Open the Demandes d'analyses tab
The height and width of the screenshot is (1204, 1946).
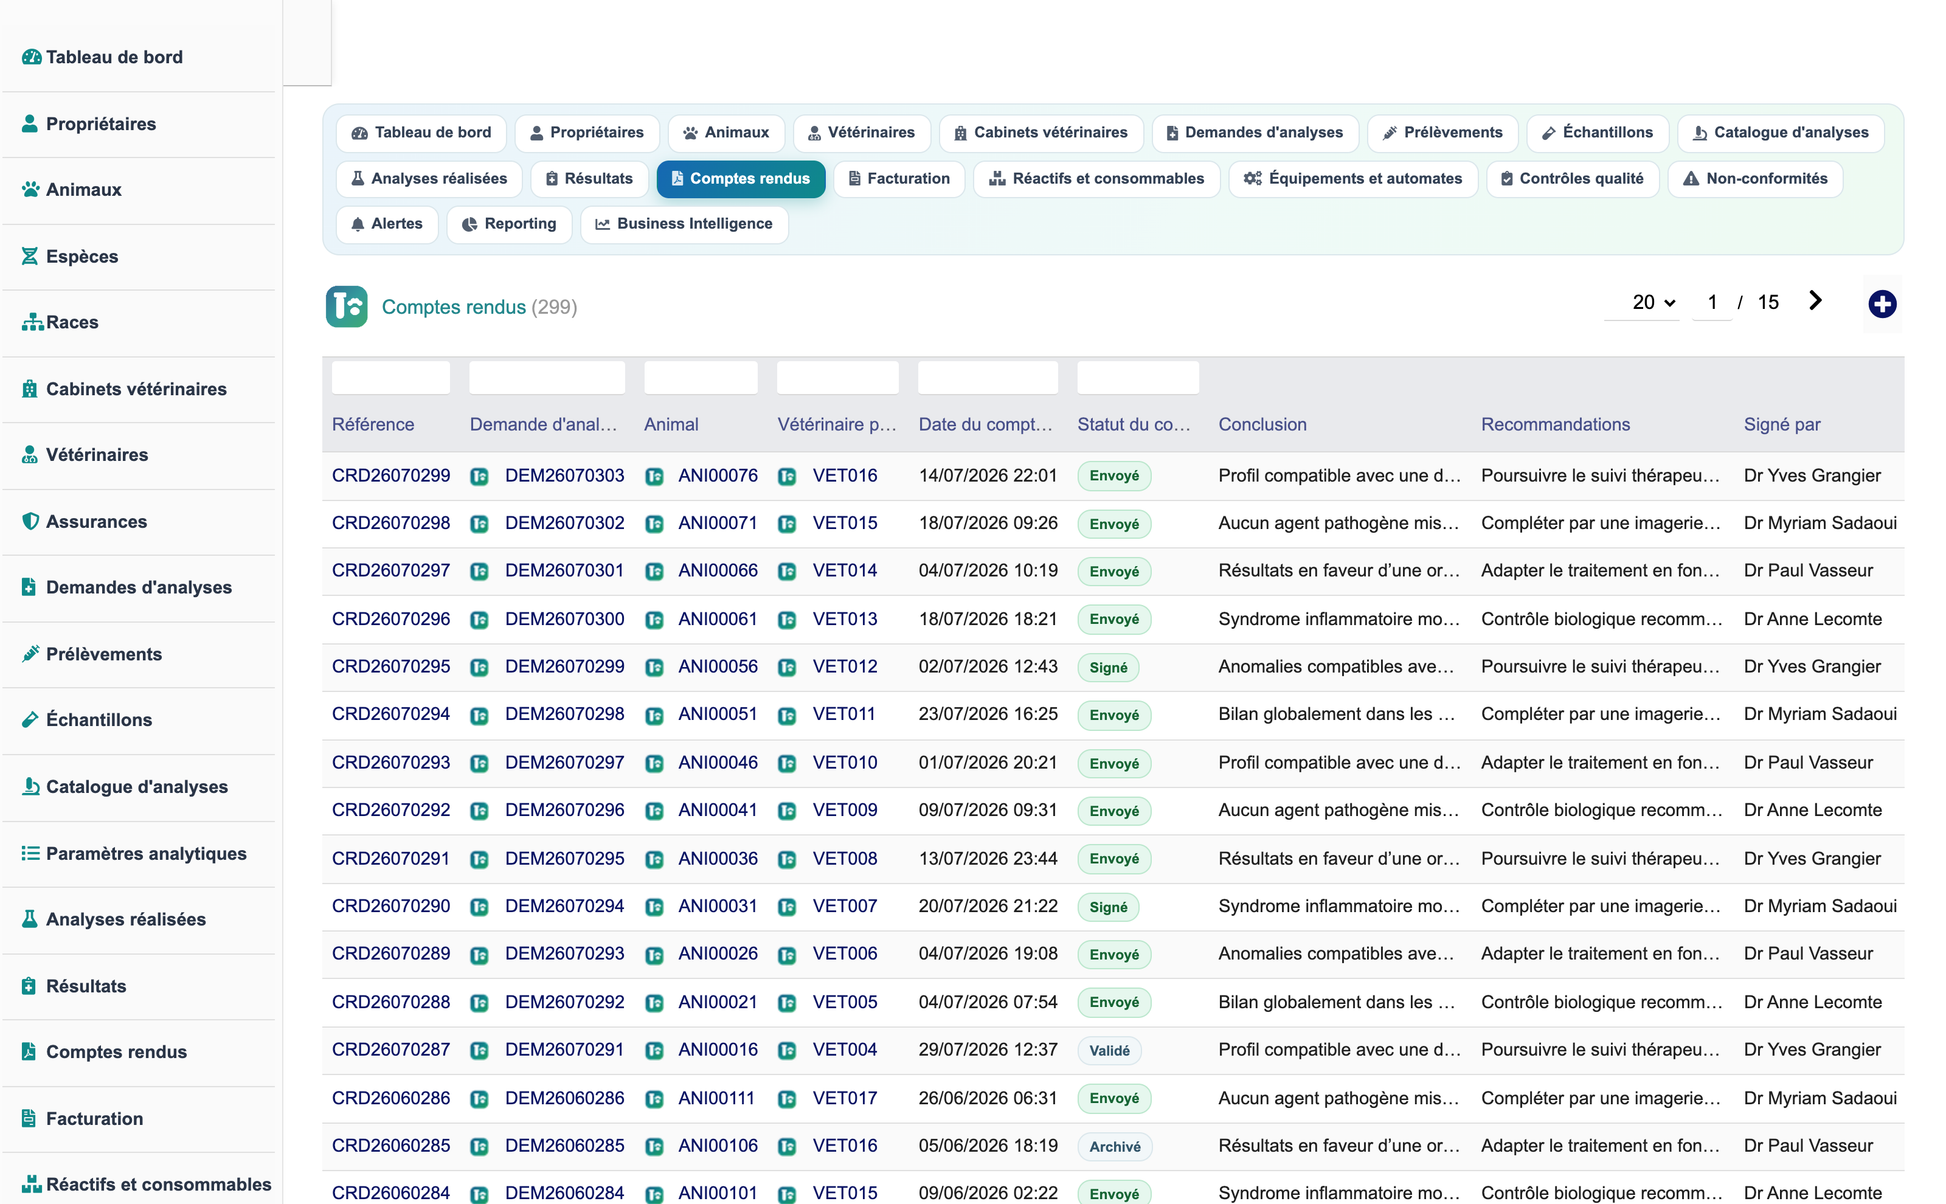(x=1254, y=133)
